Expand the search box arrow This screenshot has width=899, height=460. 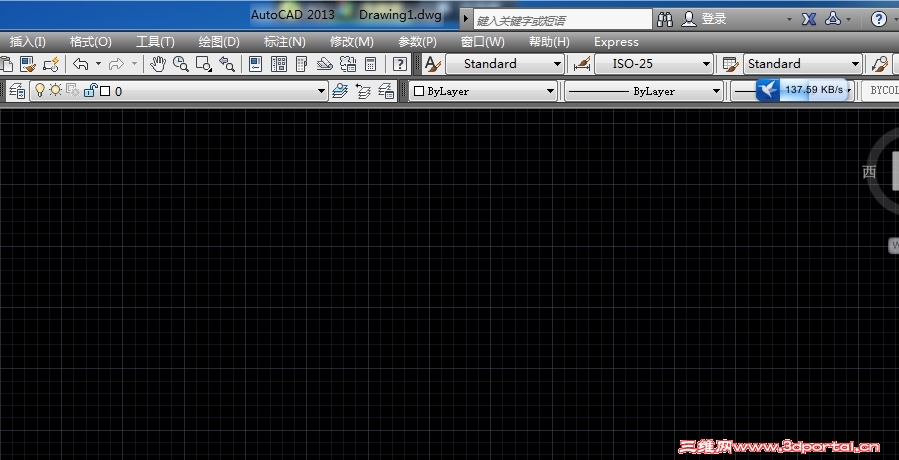pos(466,20)
